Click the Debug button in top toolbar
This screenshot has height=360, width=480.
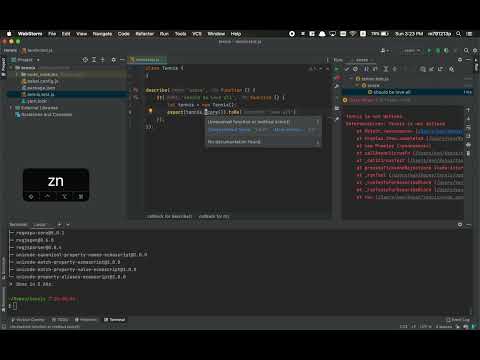pyautogui.click(x=438, y=51)
